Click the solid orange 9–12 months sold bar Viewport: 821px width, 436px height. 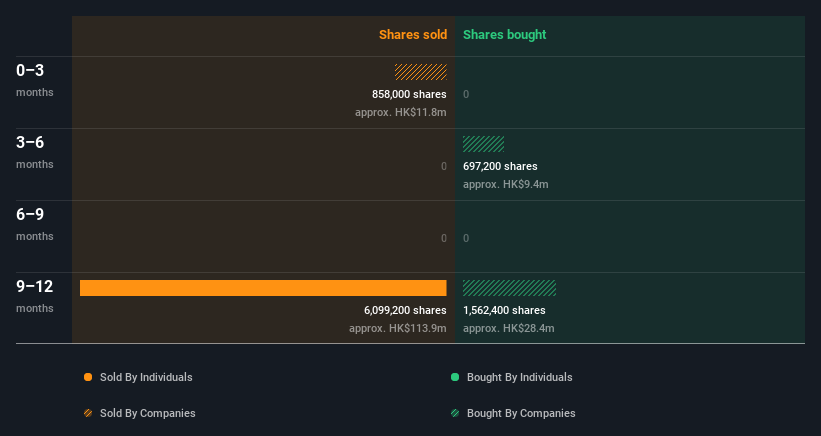pos(263,288)
